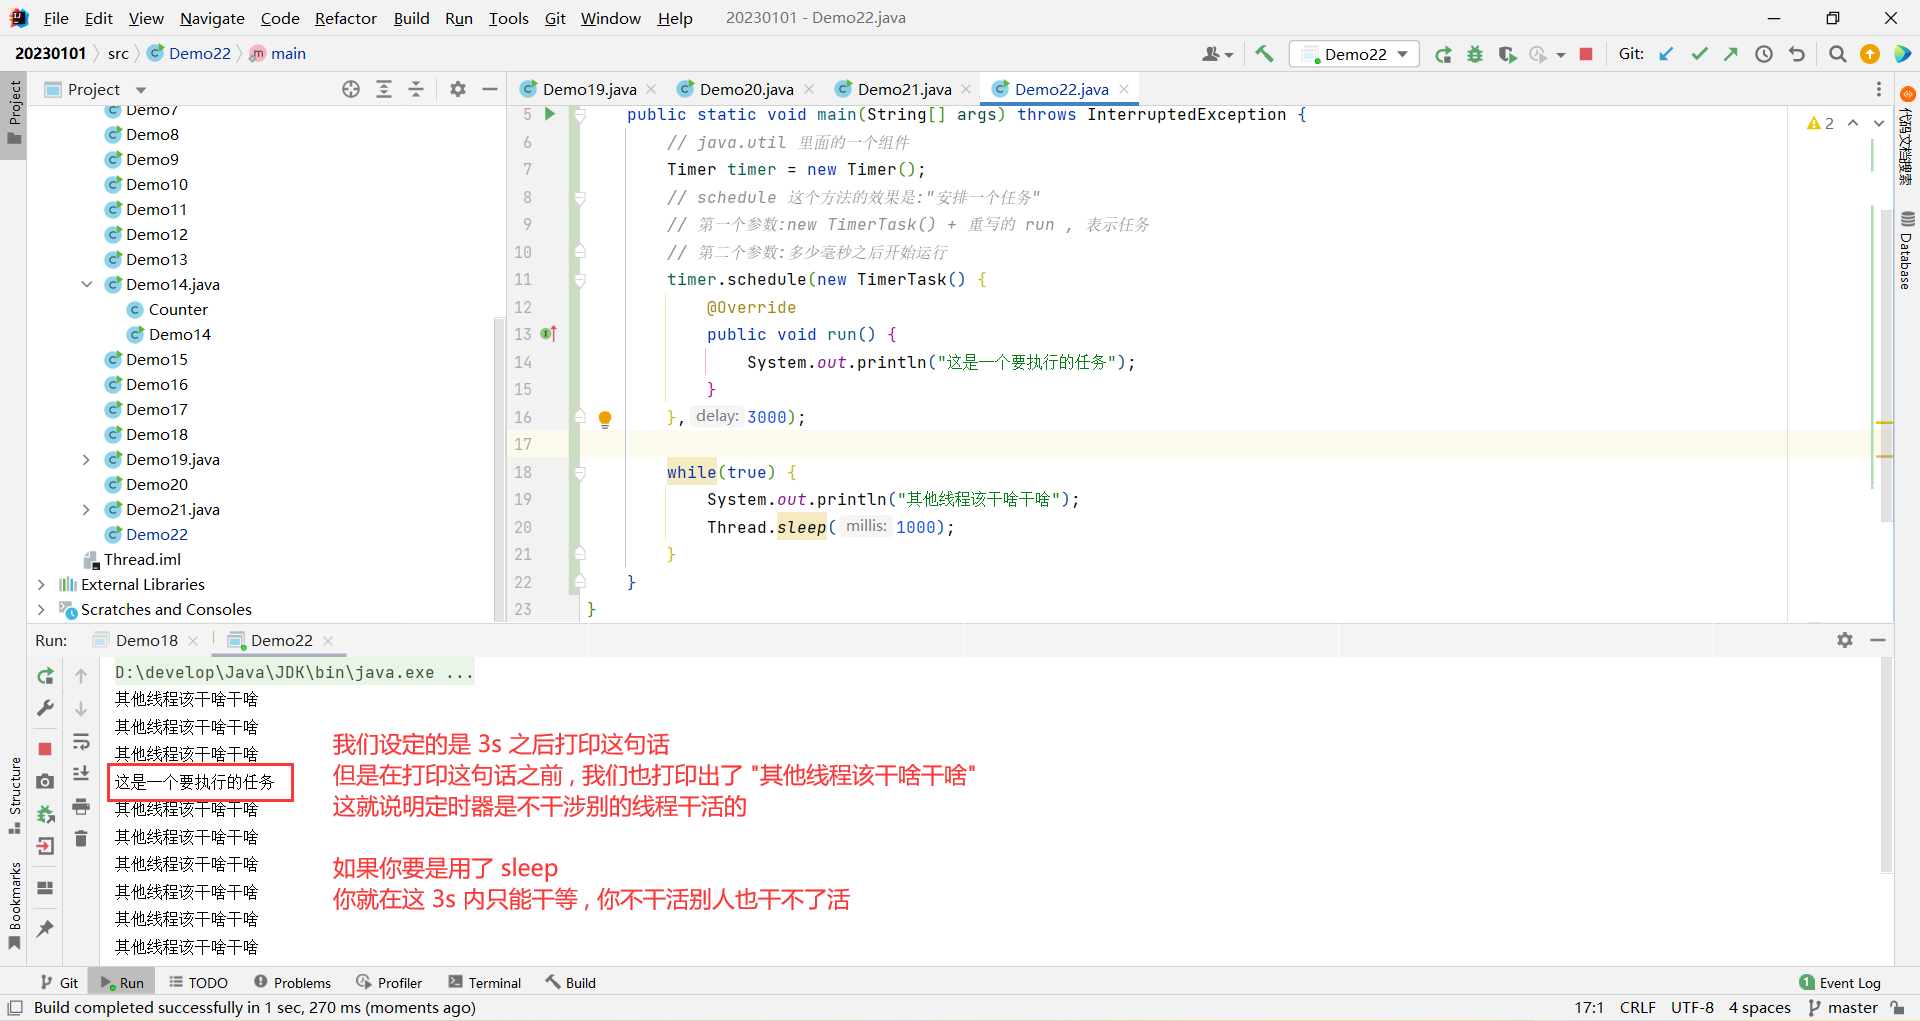Toggle scroll to end of console

(81, 773)
